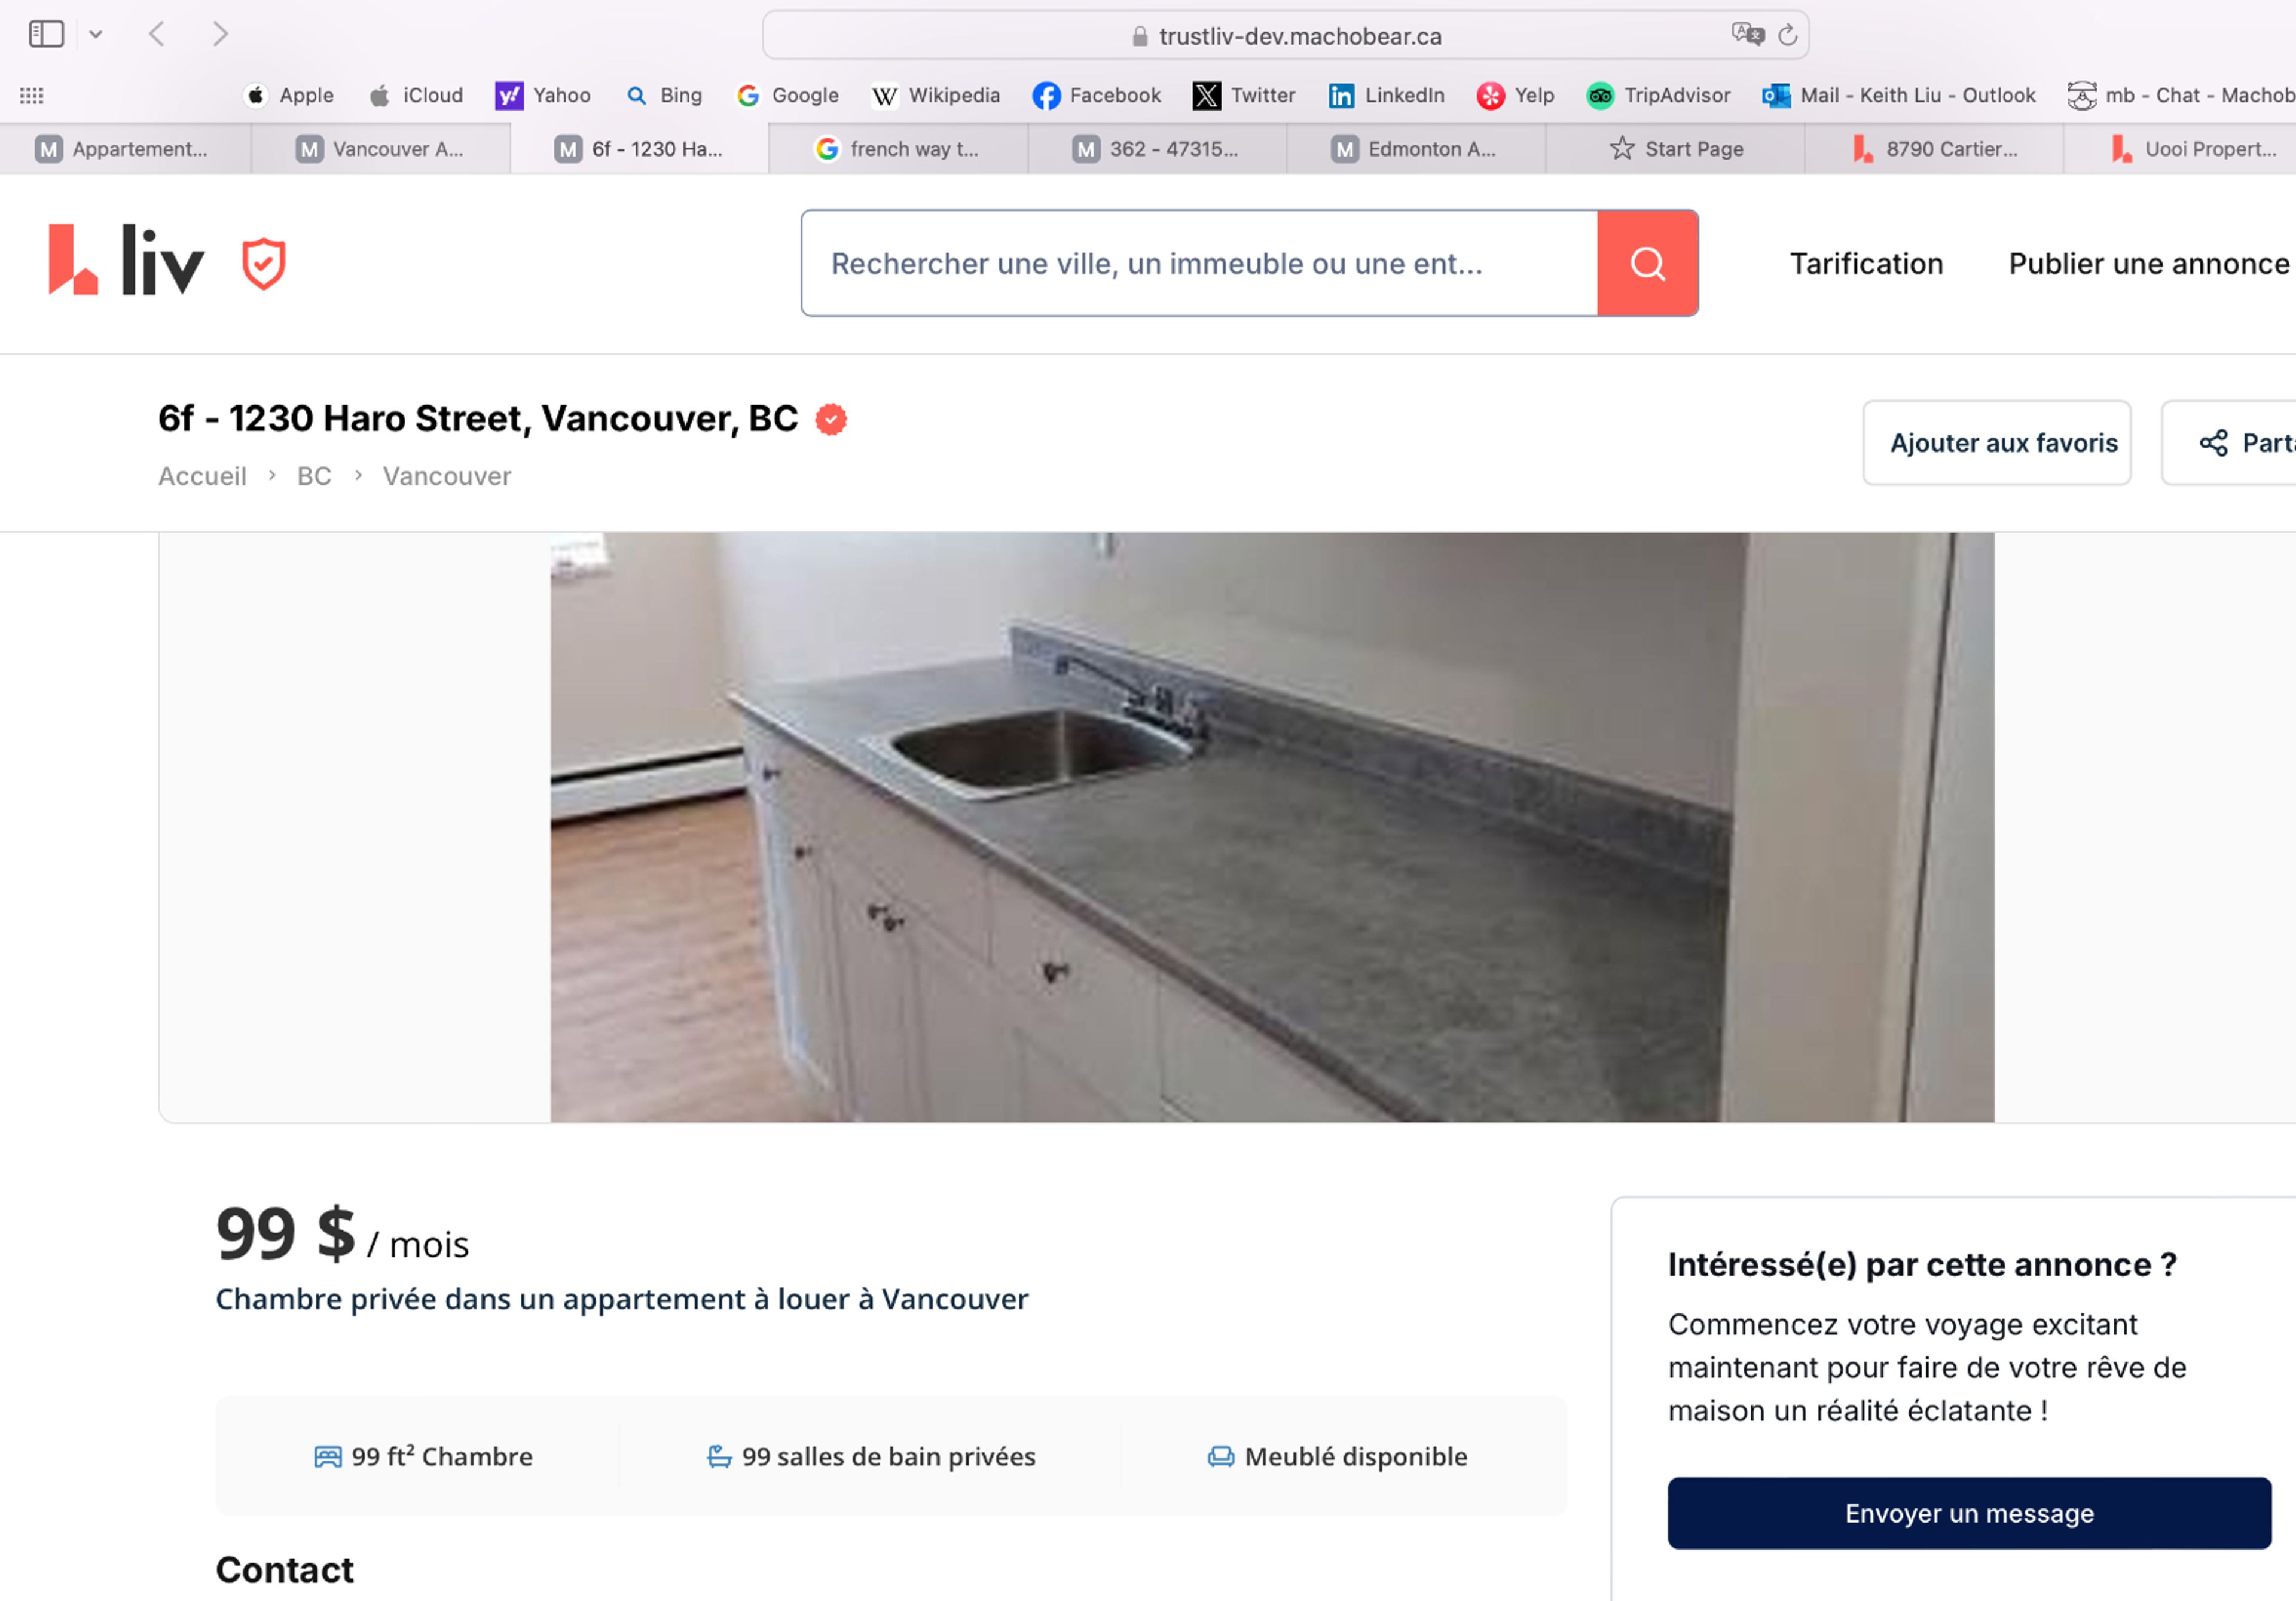Viewport: 2296px width, 1601px height.
Task: Click the bed icon next to 99 ft² Chambre
Action: tap(328, 1457)
